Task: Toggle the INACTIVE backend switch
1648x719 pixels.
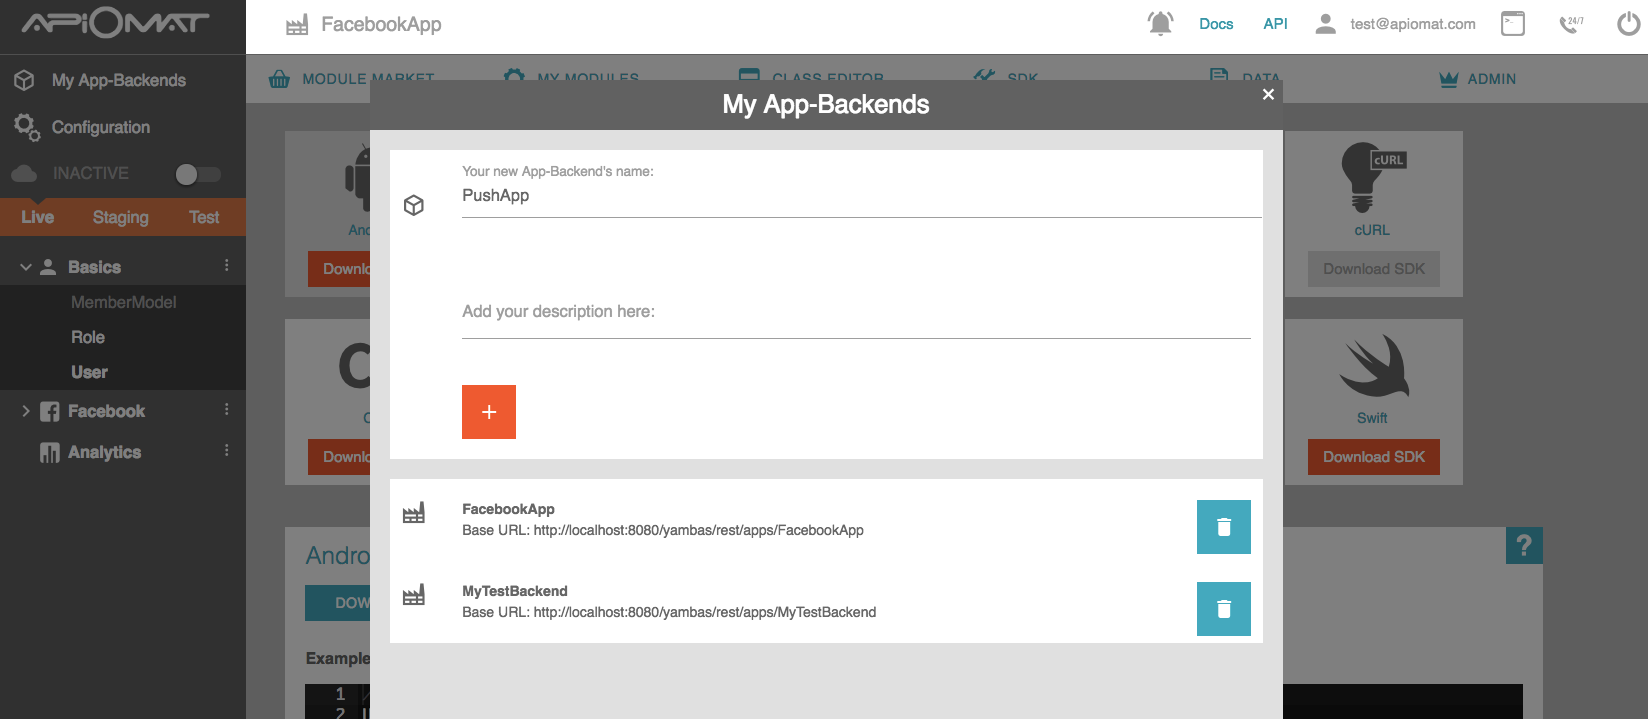Action: 197,174
